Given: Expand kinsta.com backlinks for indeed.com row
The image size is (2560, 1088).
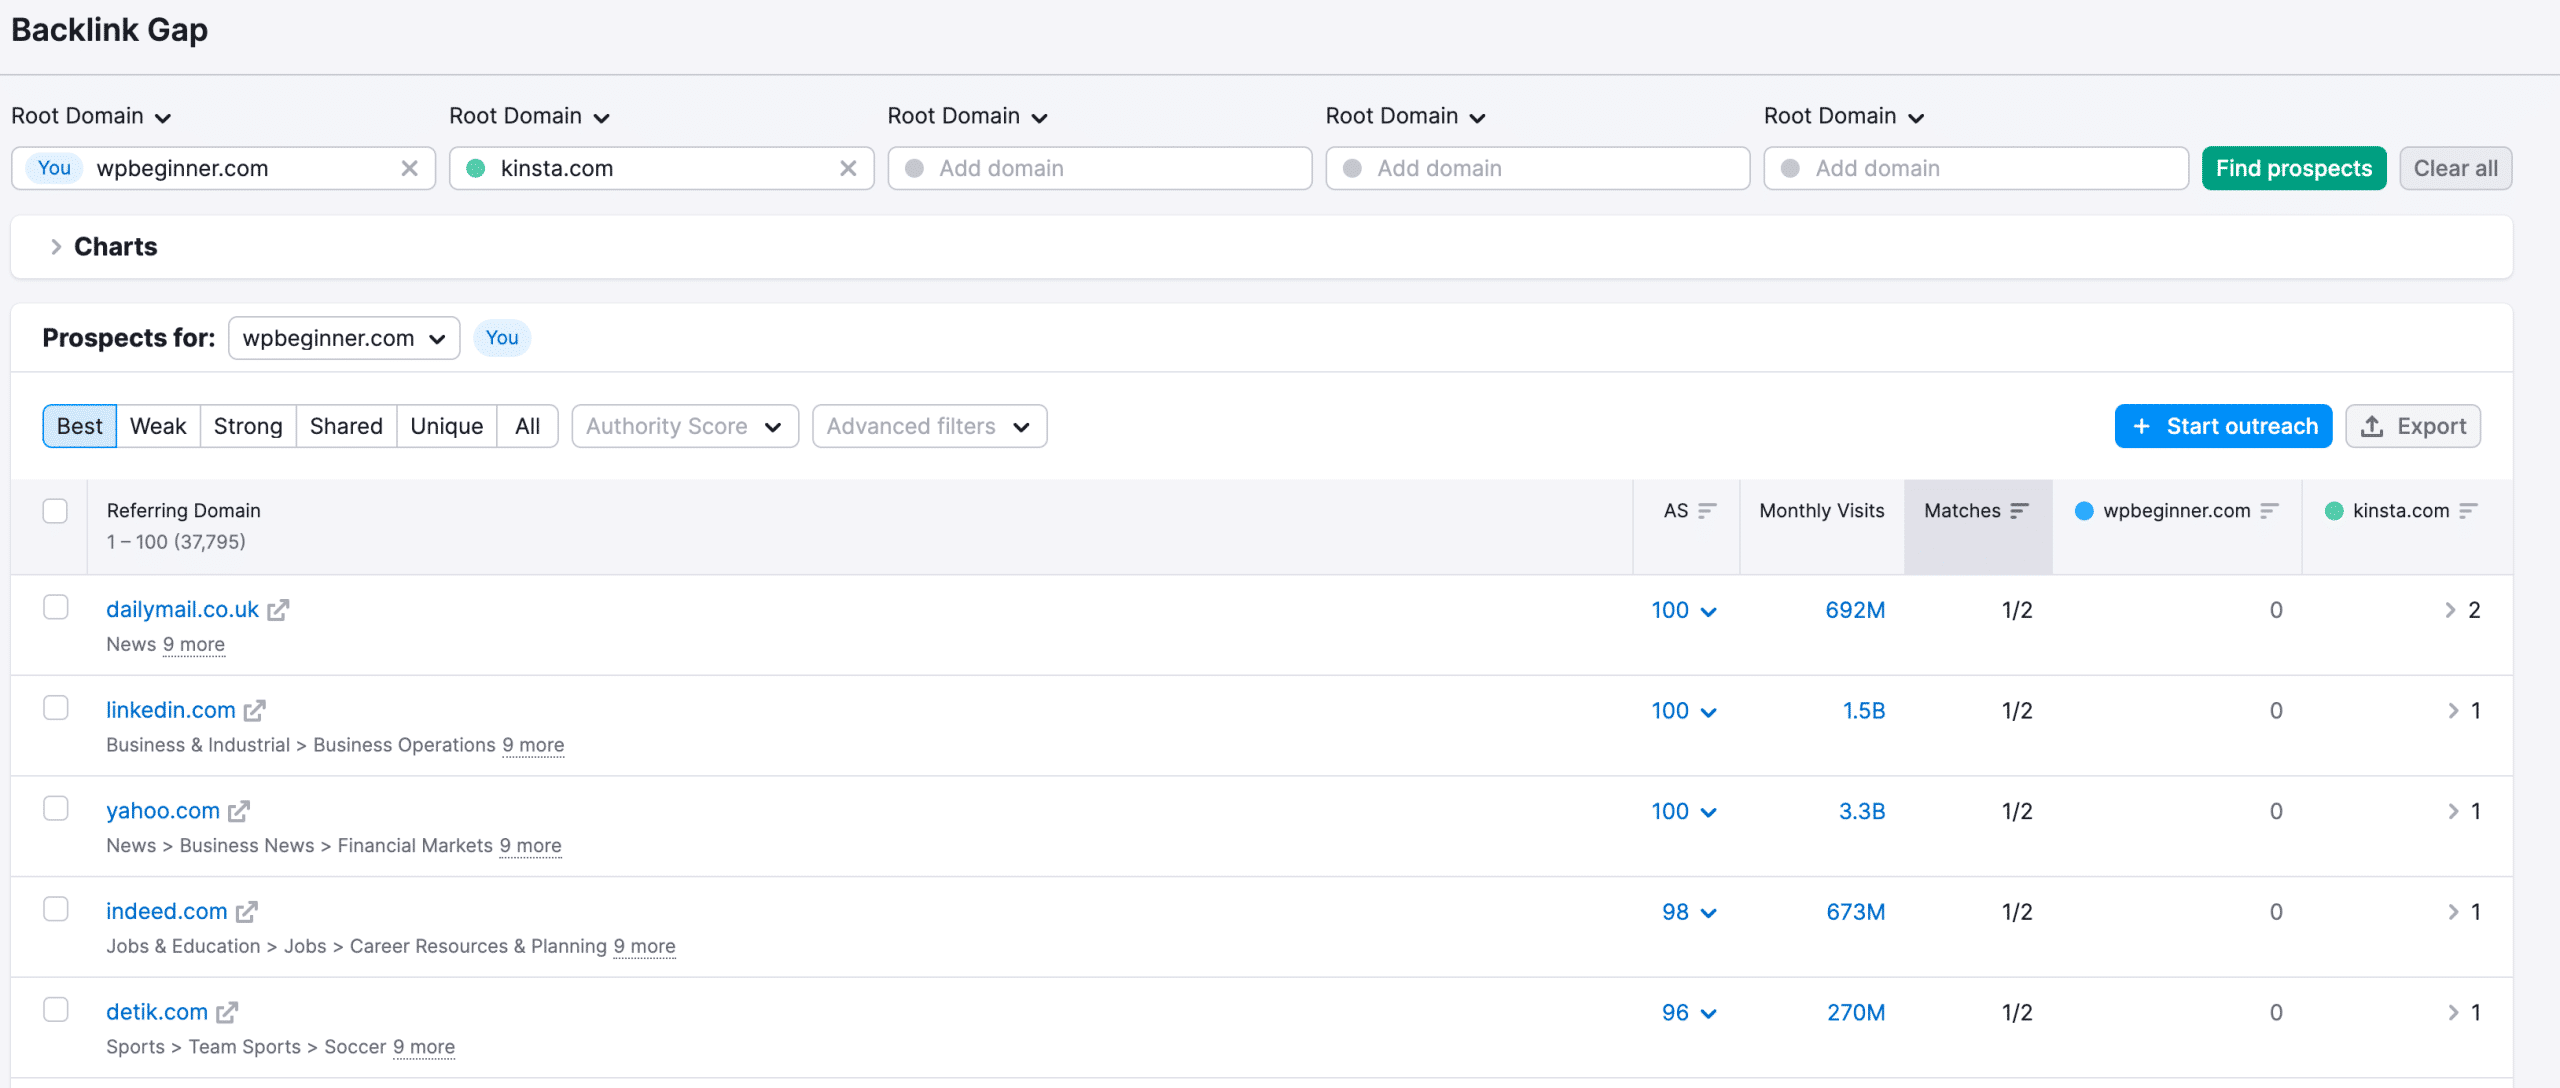Looking at the screenshot, I should point(2453,912).
